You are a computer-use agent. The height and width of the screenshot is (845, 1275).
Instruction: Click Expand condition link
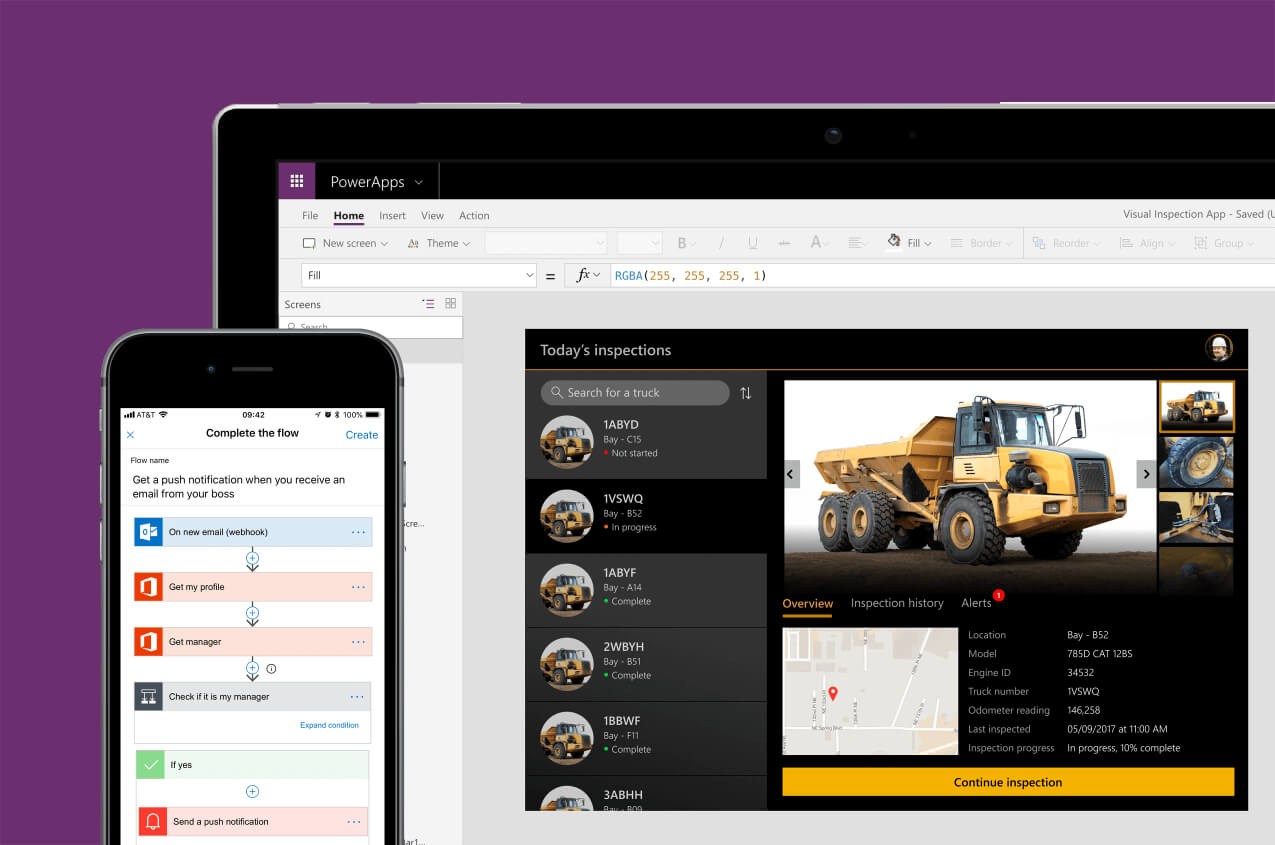(x=329, y=725)
